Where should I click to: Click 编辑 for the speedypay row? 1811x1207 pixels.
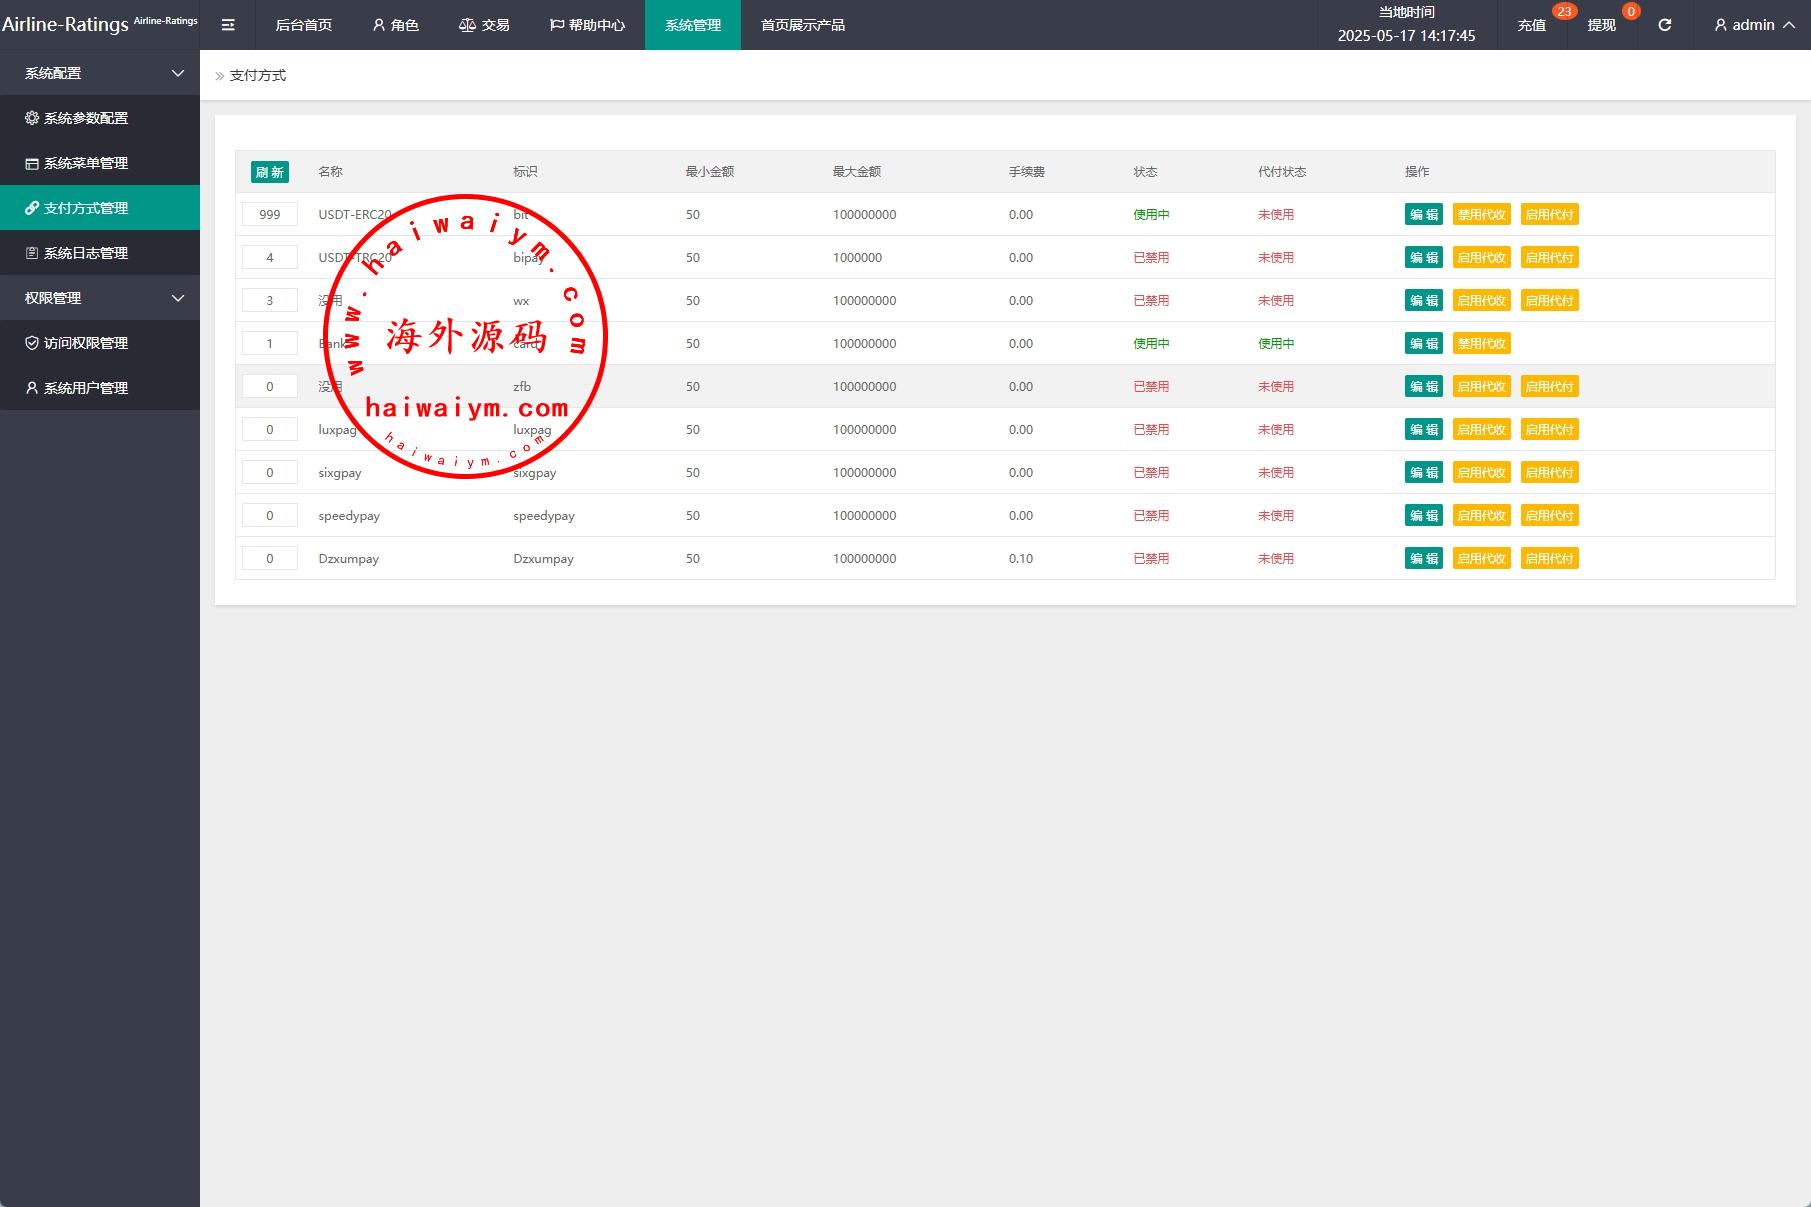click(x=1423, y=515)
